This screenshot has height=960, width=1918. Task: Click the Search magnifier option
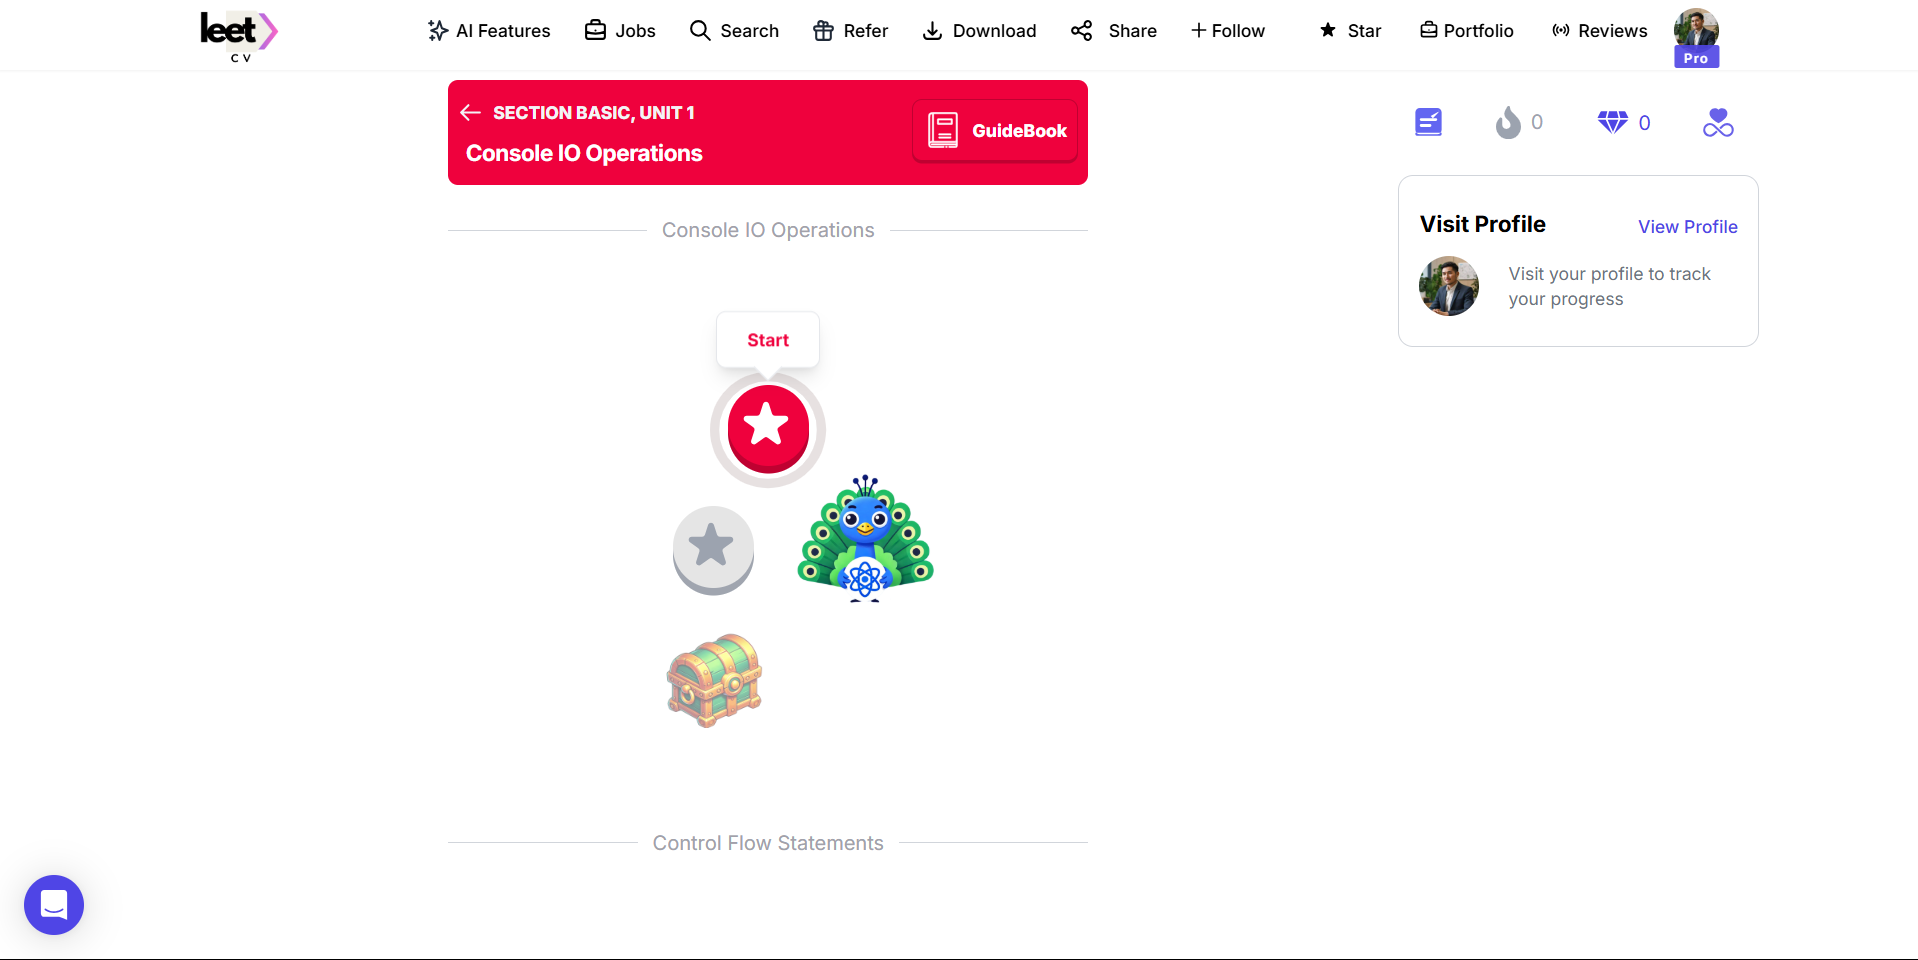tap(735, 31)
